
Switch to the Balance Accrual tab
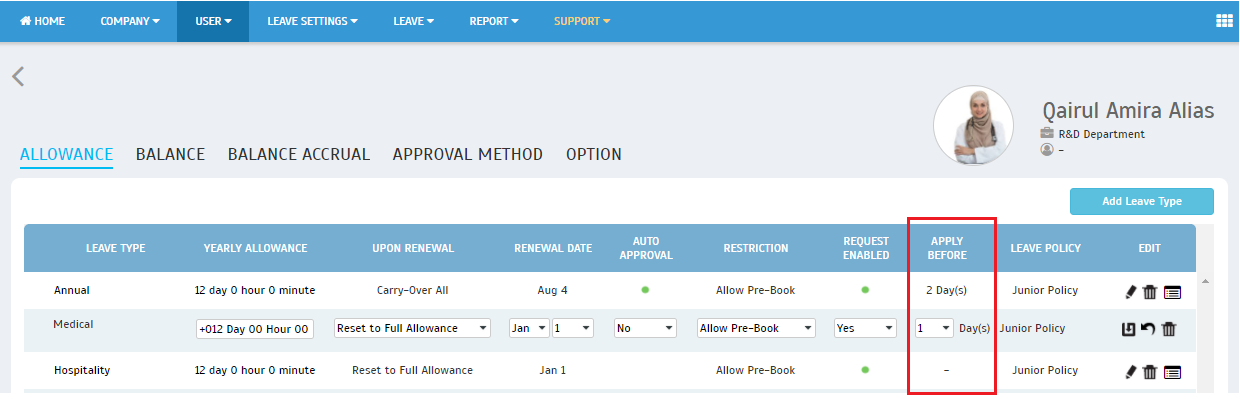pyautogui.click(x=299, y=154)
